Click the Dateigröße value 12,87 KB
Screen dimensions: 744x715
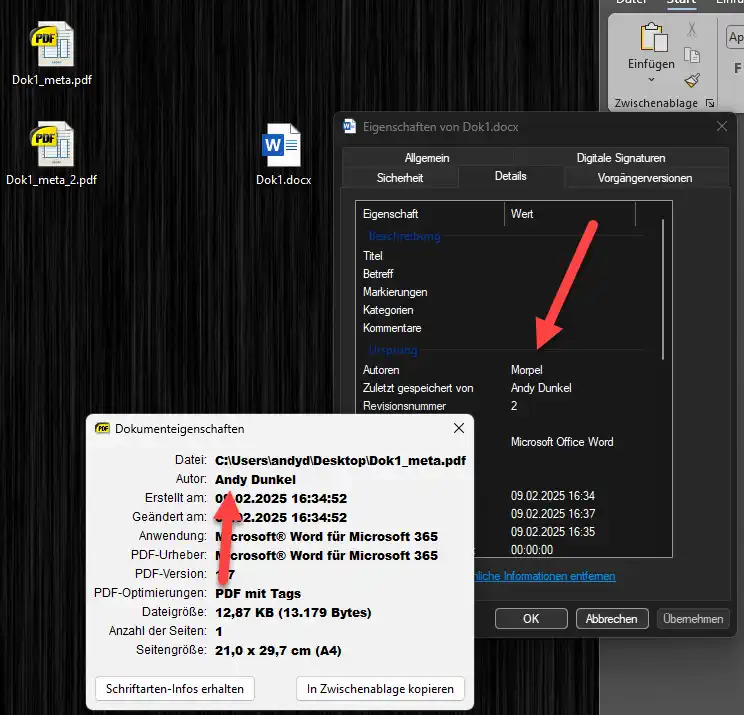(x=293, y=612)
